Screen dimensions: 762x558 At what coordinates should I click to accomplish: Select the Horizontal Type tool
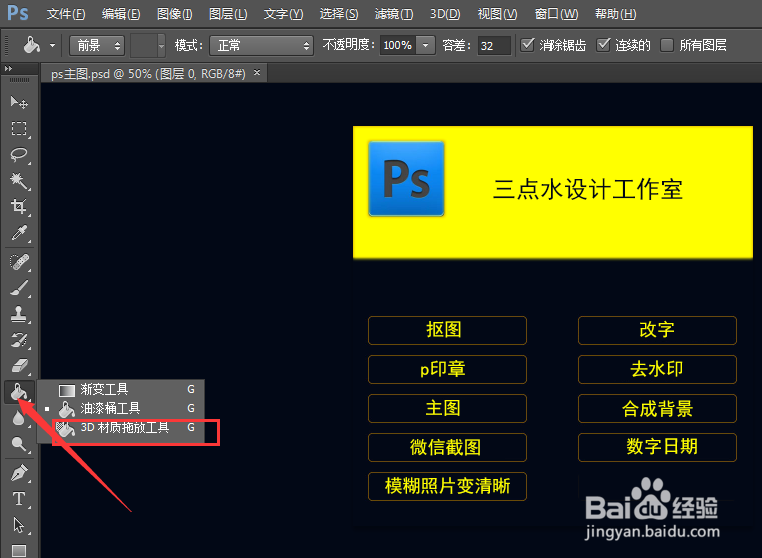19,499
